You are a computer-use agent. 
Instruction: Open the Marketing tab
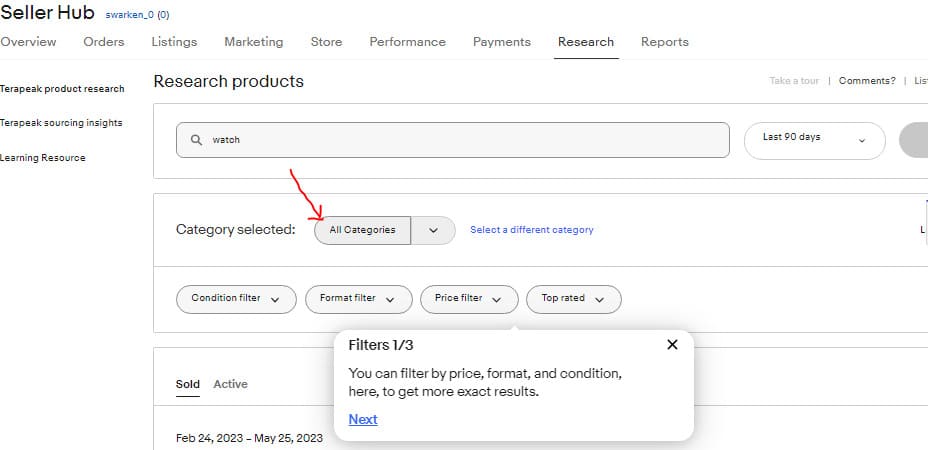click(253, 42)
